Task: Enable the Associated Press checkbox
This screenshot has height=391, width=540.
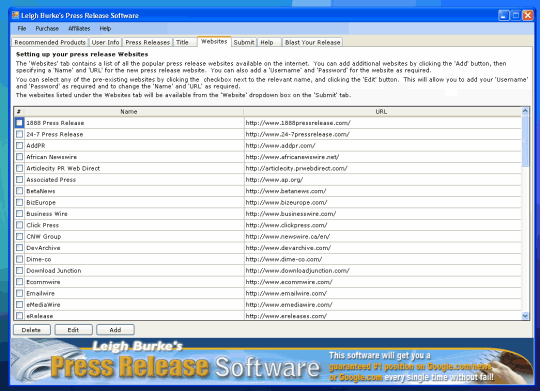Action: pos(19,179)
